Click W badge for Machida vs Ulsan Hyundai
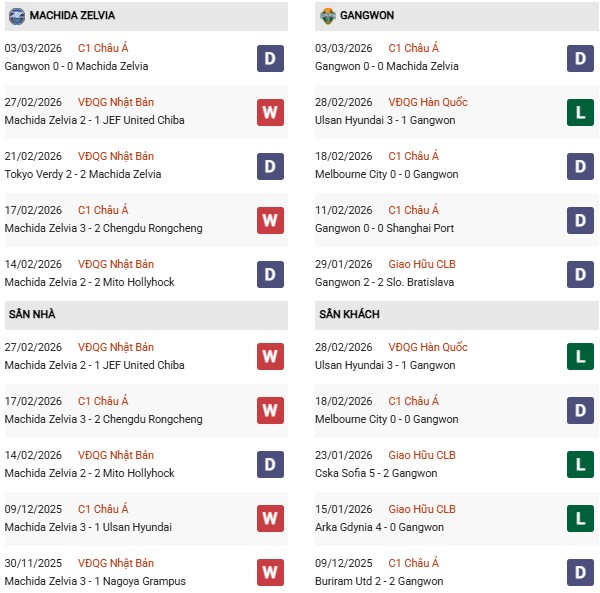Image resolution: width=600 pixels, height=593 pixels. coord(270,518)
